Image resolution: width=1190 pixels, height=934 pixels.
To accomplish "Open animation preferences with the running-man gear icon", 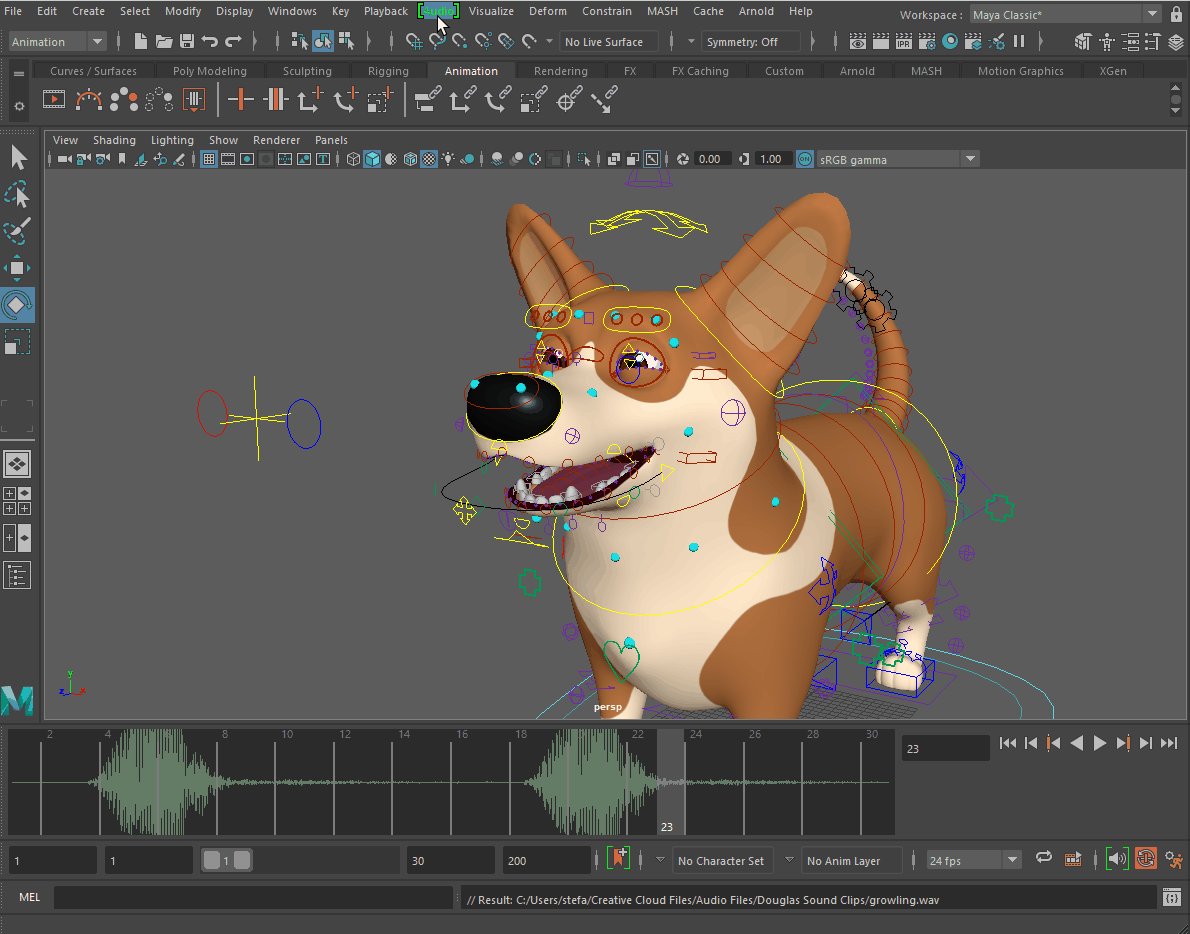I will 1173,859.
